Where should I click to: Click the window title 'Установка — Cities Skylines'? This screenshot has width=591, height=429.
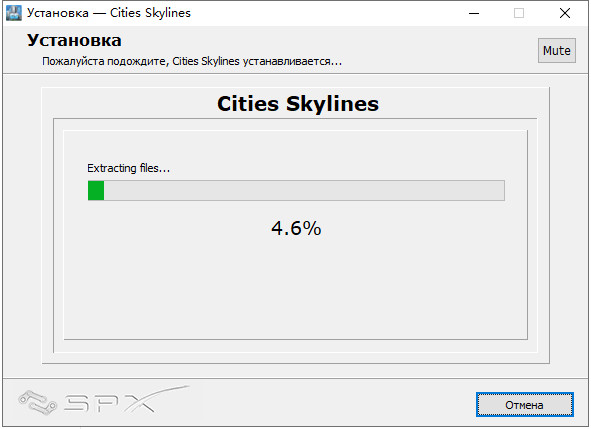pyautogui.click(x=109, y=13)
